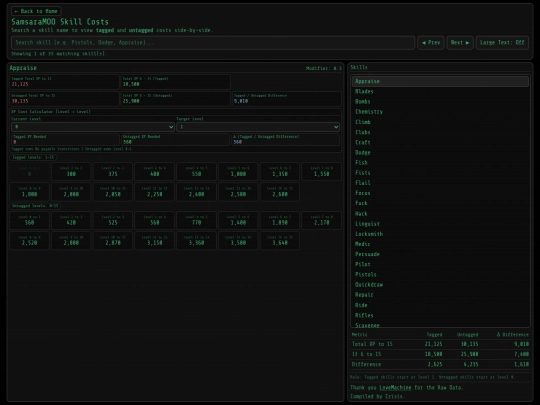Select Persuade in the Skills list
This screenshot has height=405, width=540.
click(x=440, y=254)
